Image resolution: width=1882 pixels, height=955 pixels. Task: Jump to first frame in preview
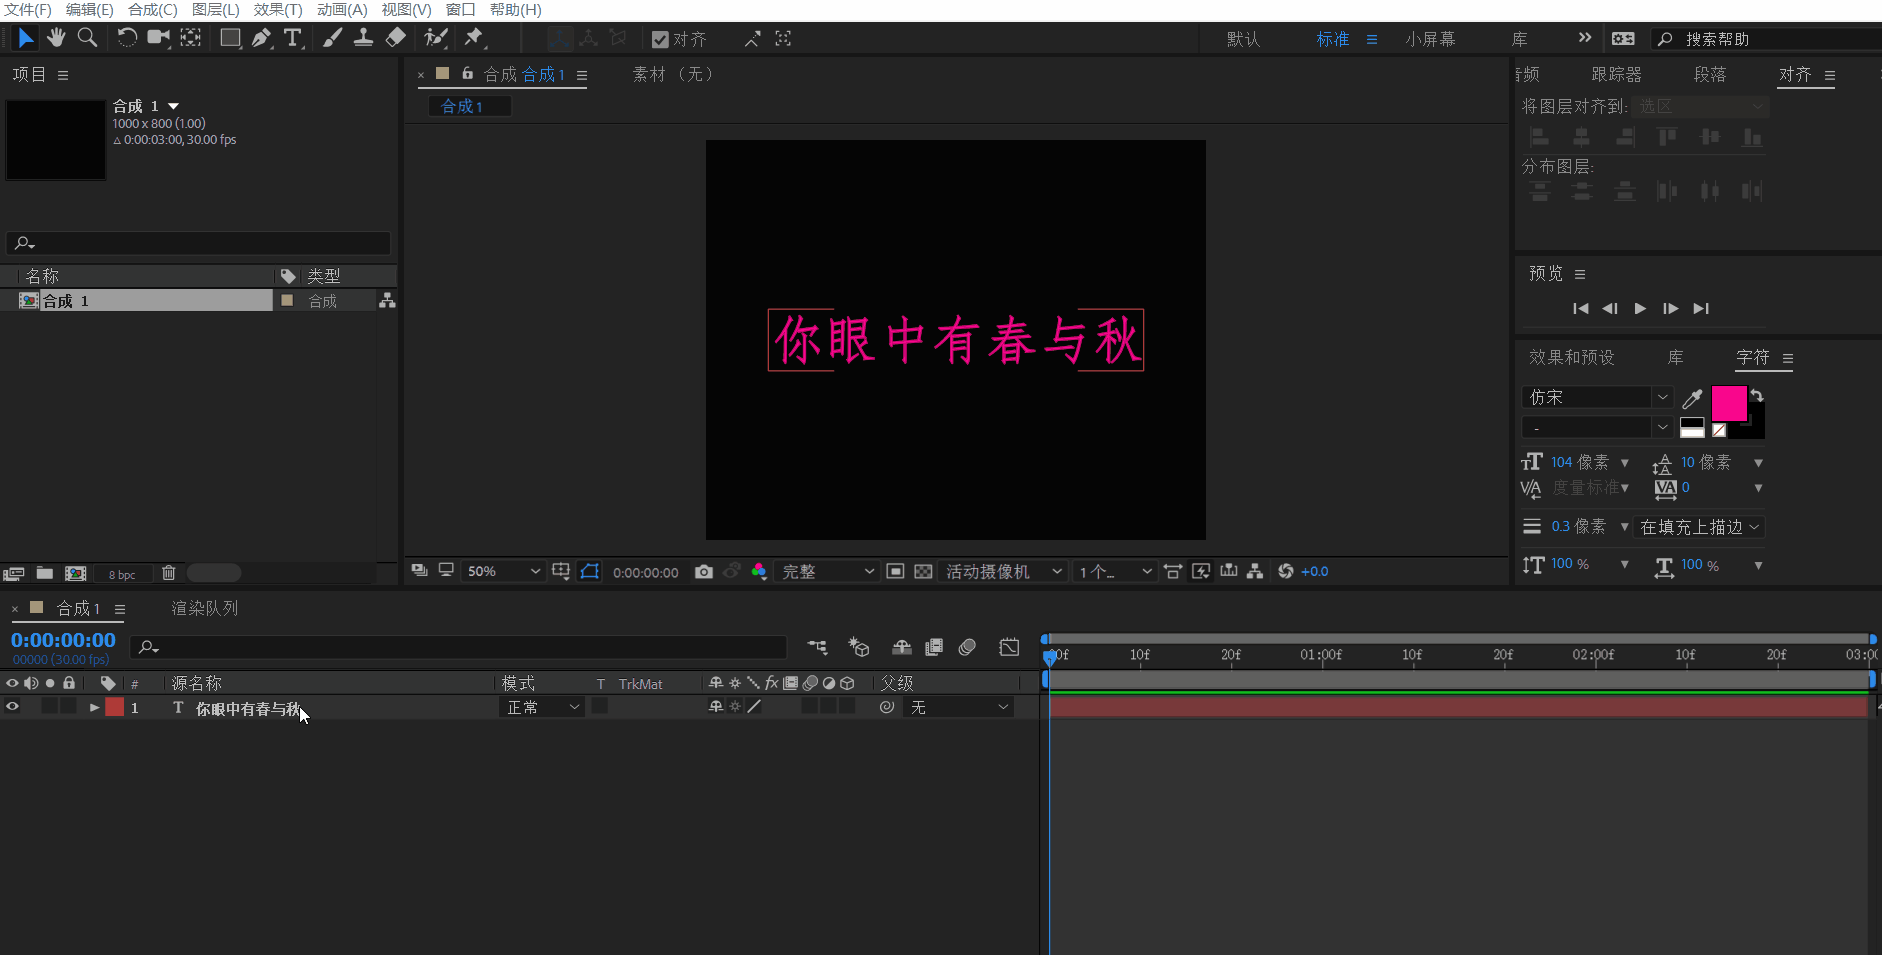1580,308
